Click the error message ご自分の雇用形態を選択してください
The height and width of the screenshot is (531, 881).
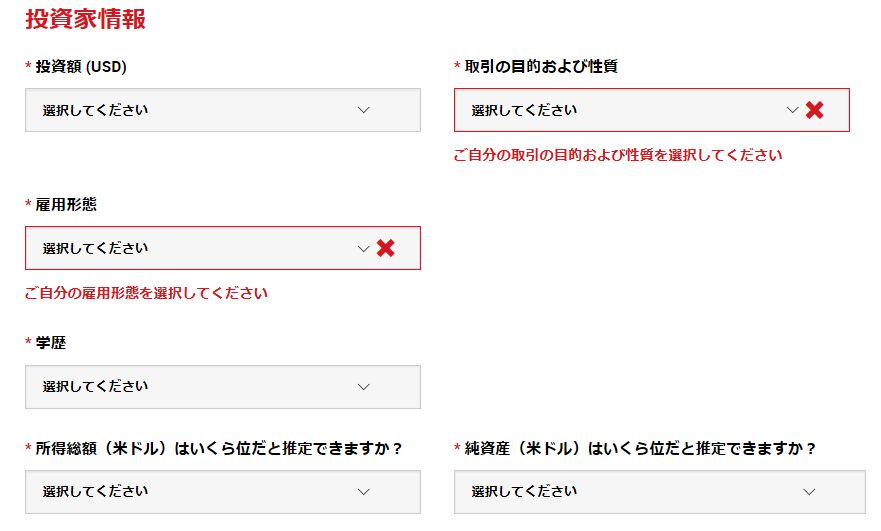(x=146, y=293)
